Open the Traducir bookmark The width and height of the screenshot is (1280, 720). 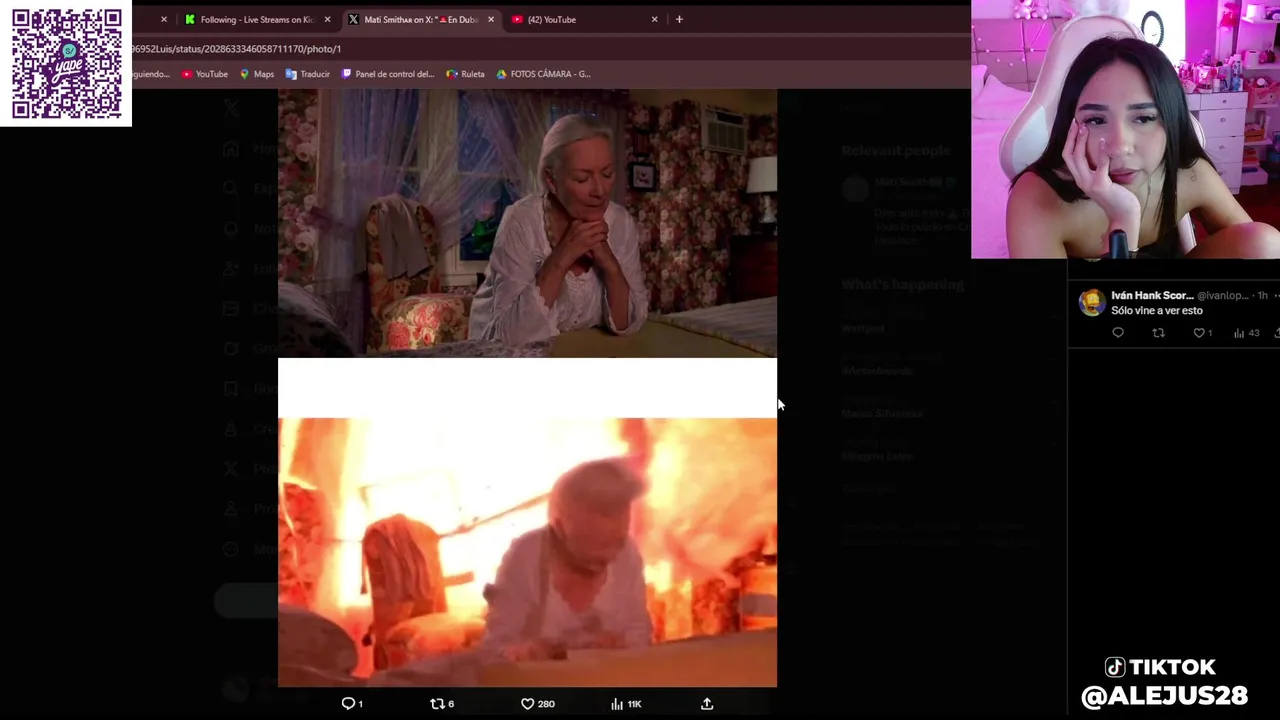308,74
